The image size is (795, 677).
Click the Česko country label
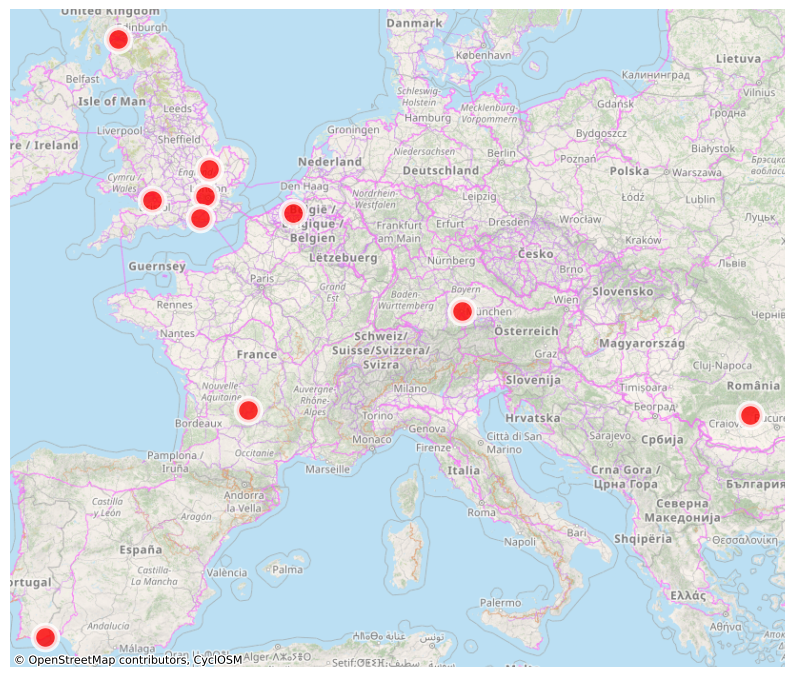click(535, 254)
